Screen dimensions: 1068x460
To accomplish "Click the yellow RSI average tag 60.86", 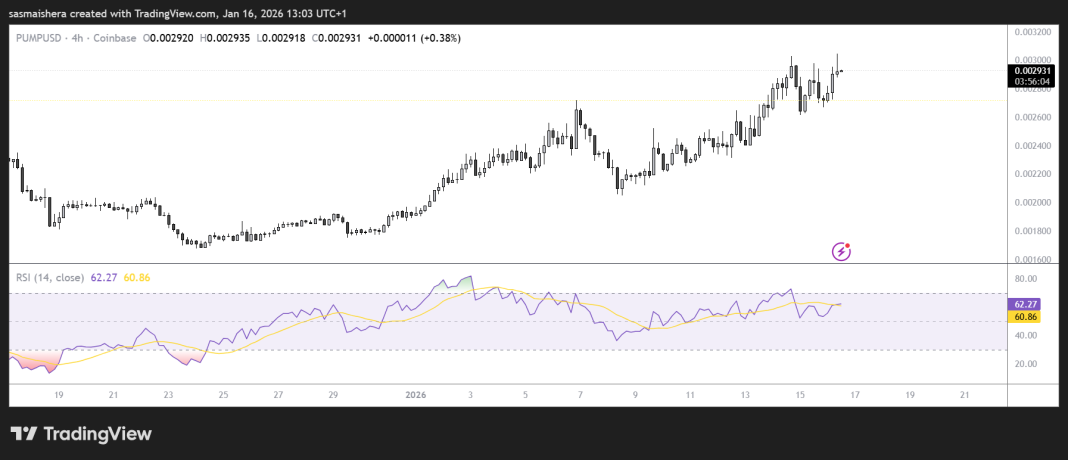I will pyautogui.click(x=1026, y=317).
